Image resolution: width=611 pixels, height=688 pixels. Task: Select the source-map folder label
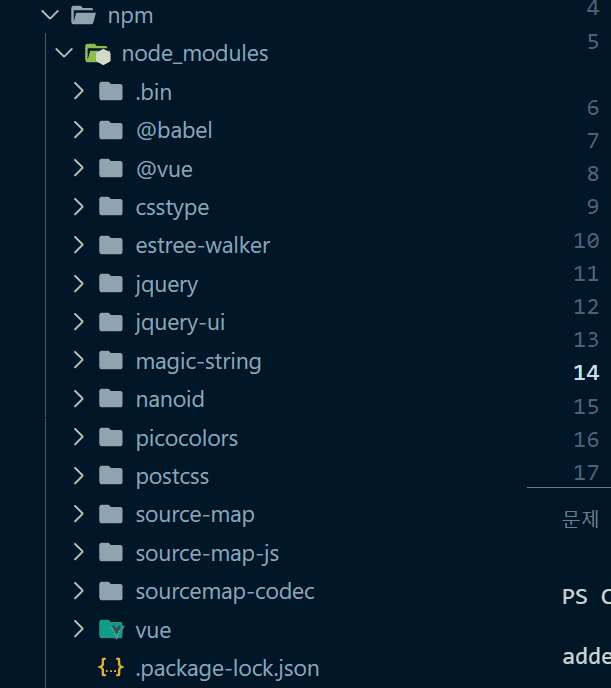195,516
